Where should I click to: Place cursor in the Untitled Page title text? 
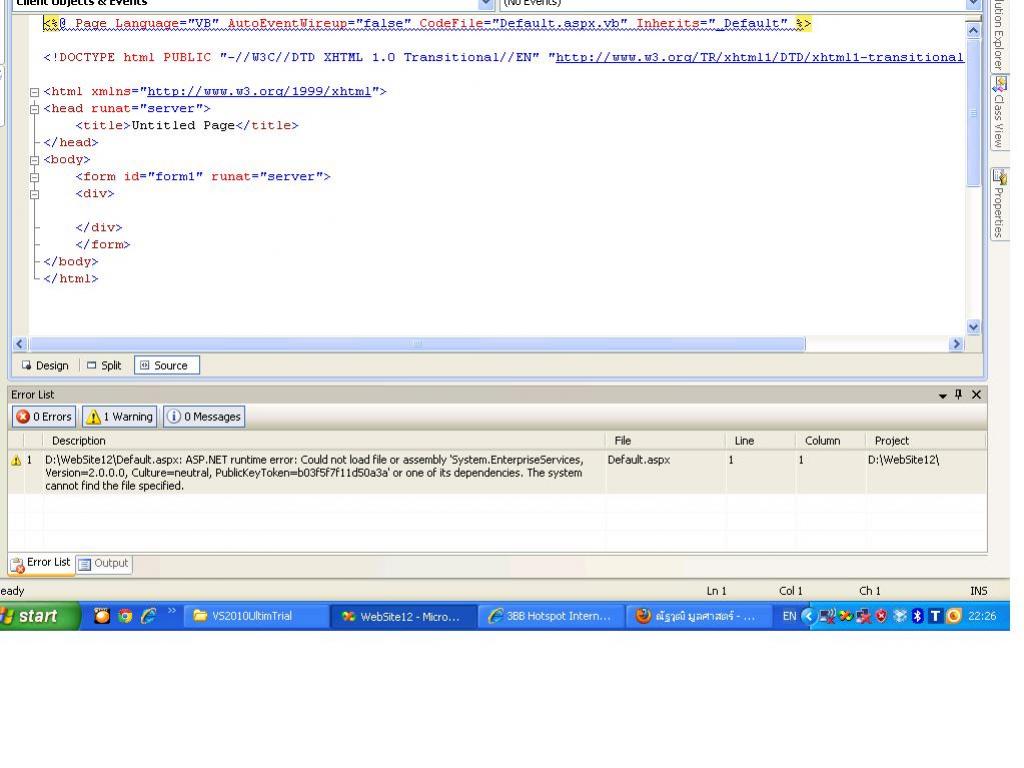click(183, 125)
